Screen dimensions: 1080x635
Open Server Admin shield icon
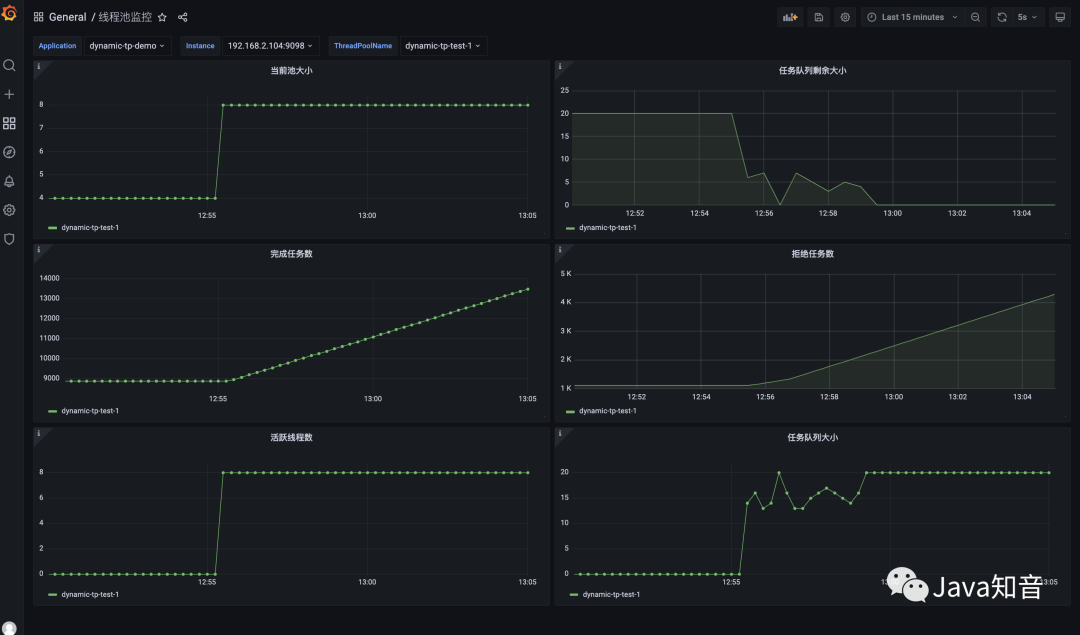click(x=9, y=239)
